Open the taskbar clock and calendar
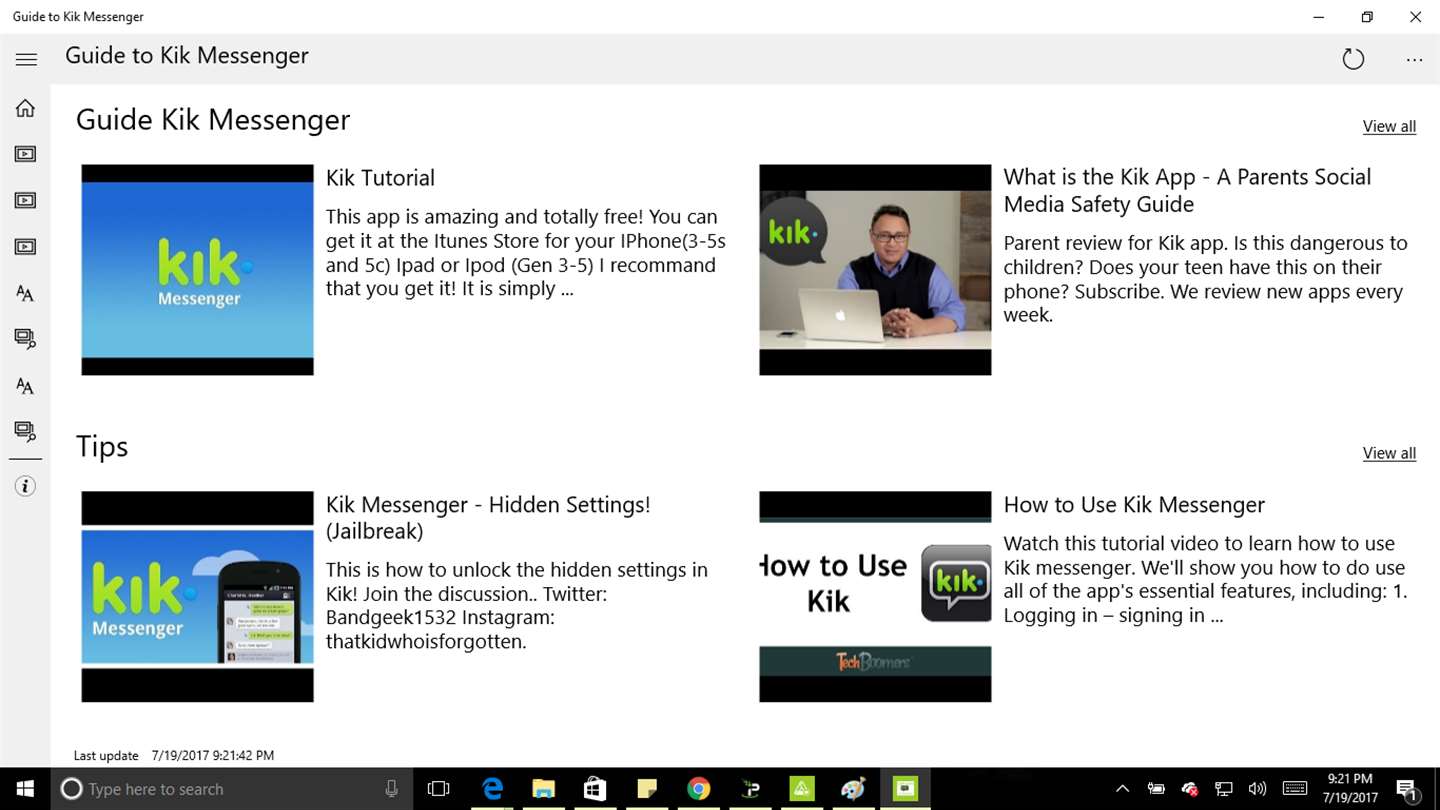The width and height of the screenshot is (1440, 810). point(1349,789)
